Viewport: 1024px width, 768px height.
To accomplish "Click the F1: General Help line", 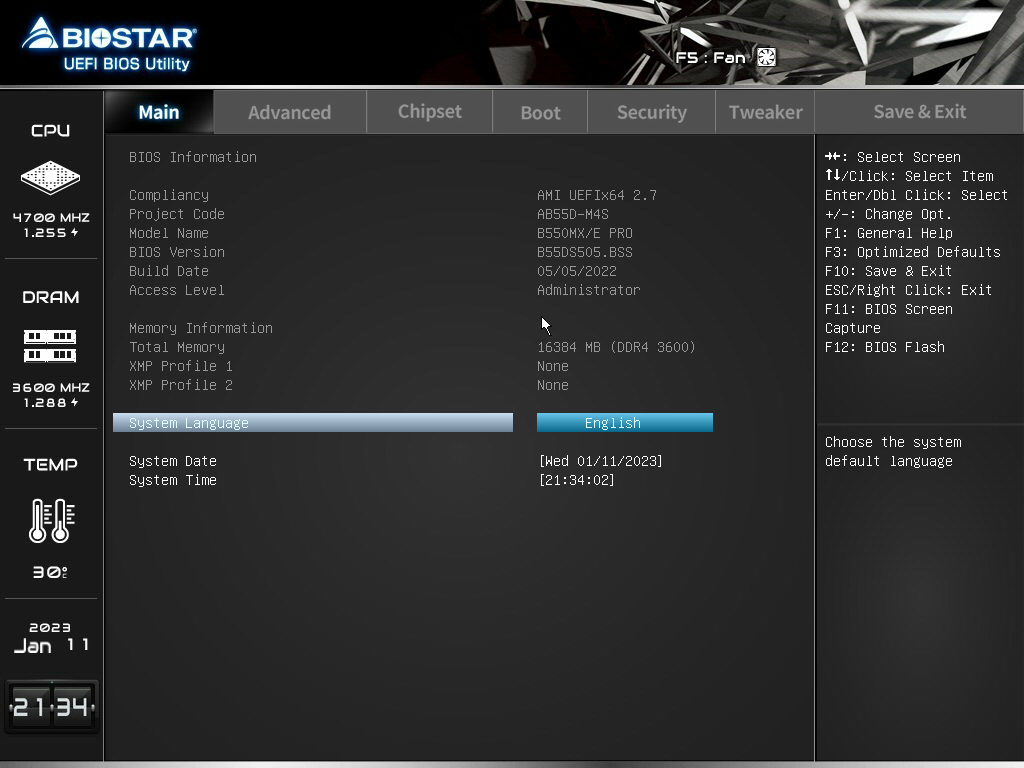I will [888, 233].
